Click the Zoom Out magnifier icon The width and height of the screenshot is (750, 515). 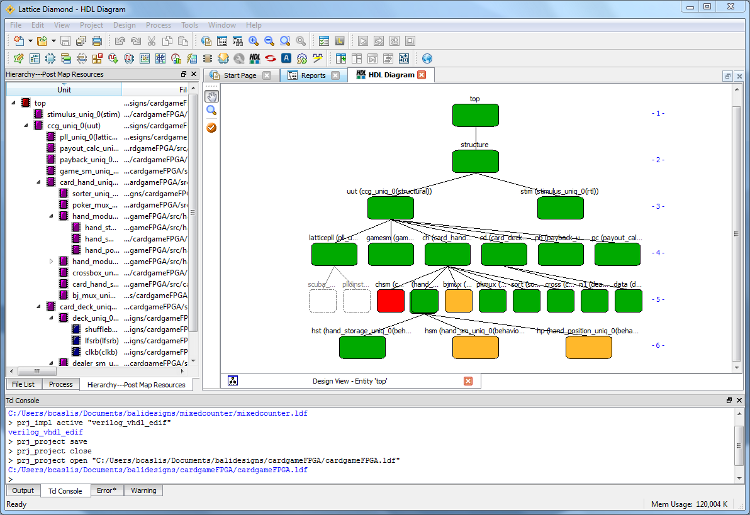coord(269,41)
